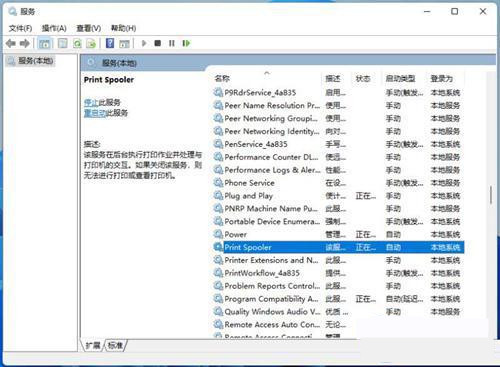Click the Export list toolbar icon
Viewport: 500px width, 367px height.
(91, 43)
